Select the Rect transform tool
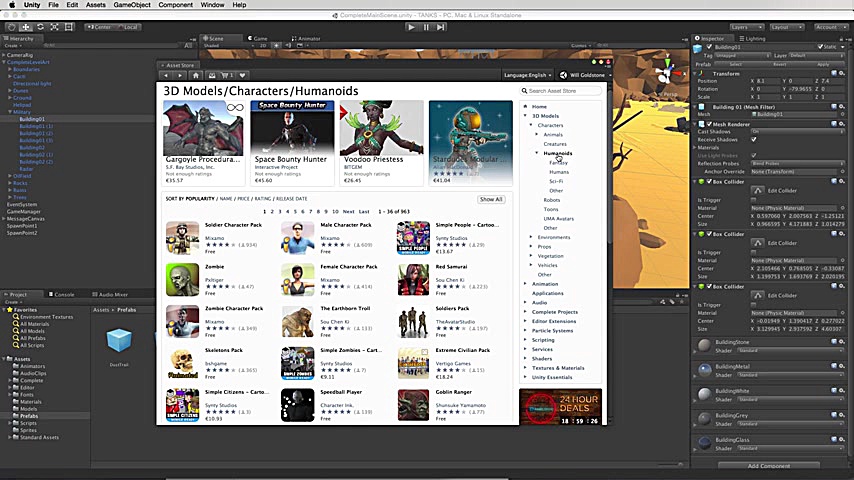This screenshot has width=854, height=480. pos(69,27)
